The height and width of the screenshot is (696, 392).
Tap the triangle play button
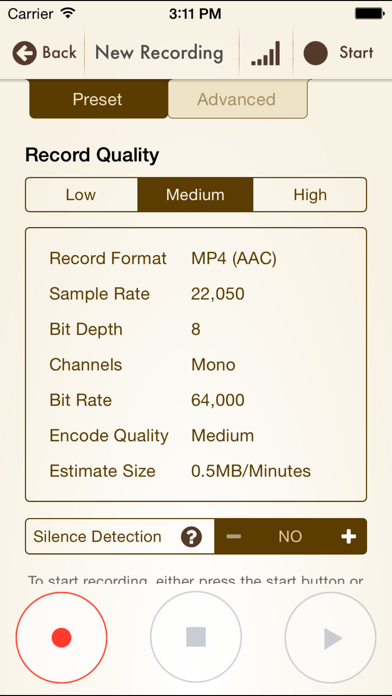(330, 637)
